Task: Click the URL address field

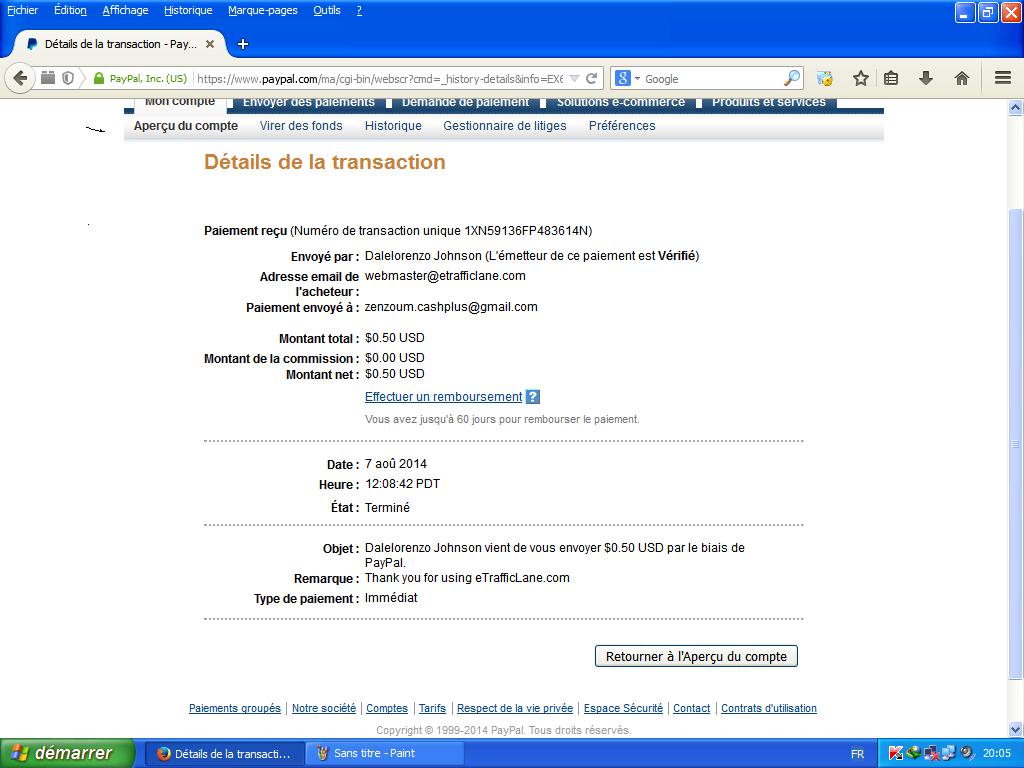Action: [380, 78]
